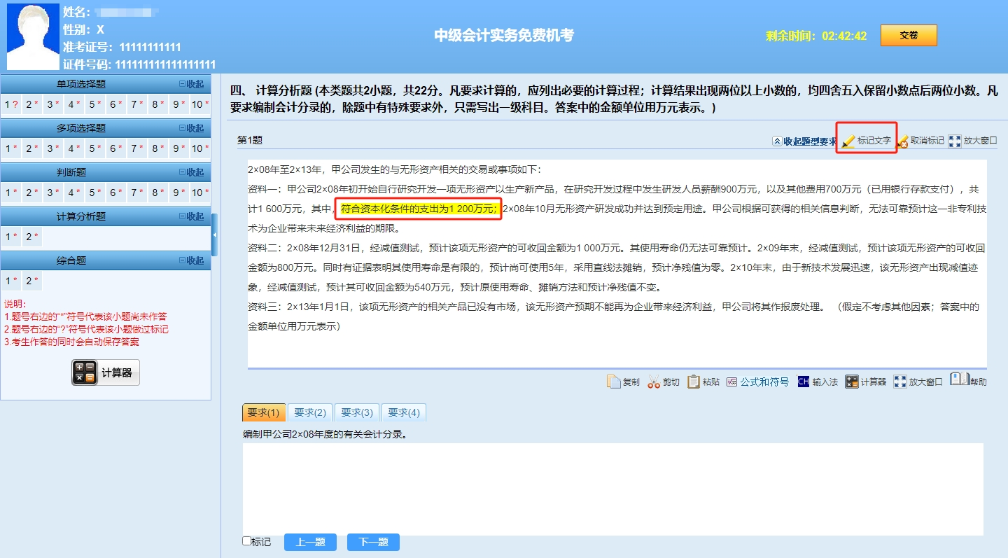Collapse the 综合题 section

192,260
